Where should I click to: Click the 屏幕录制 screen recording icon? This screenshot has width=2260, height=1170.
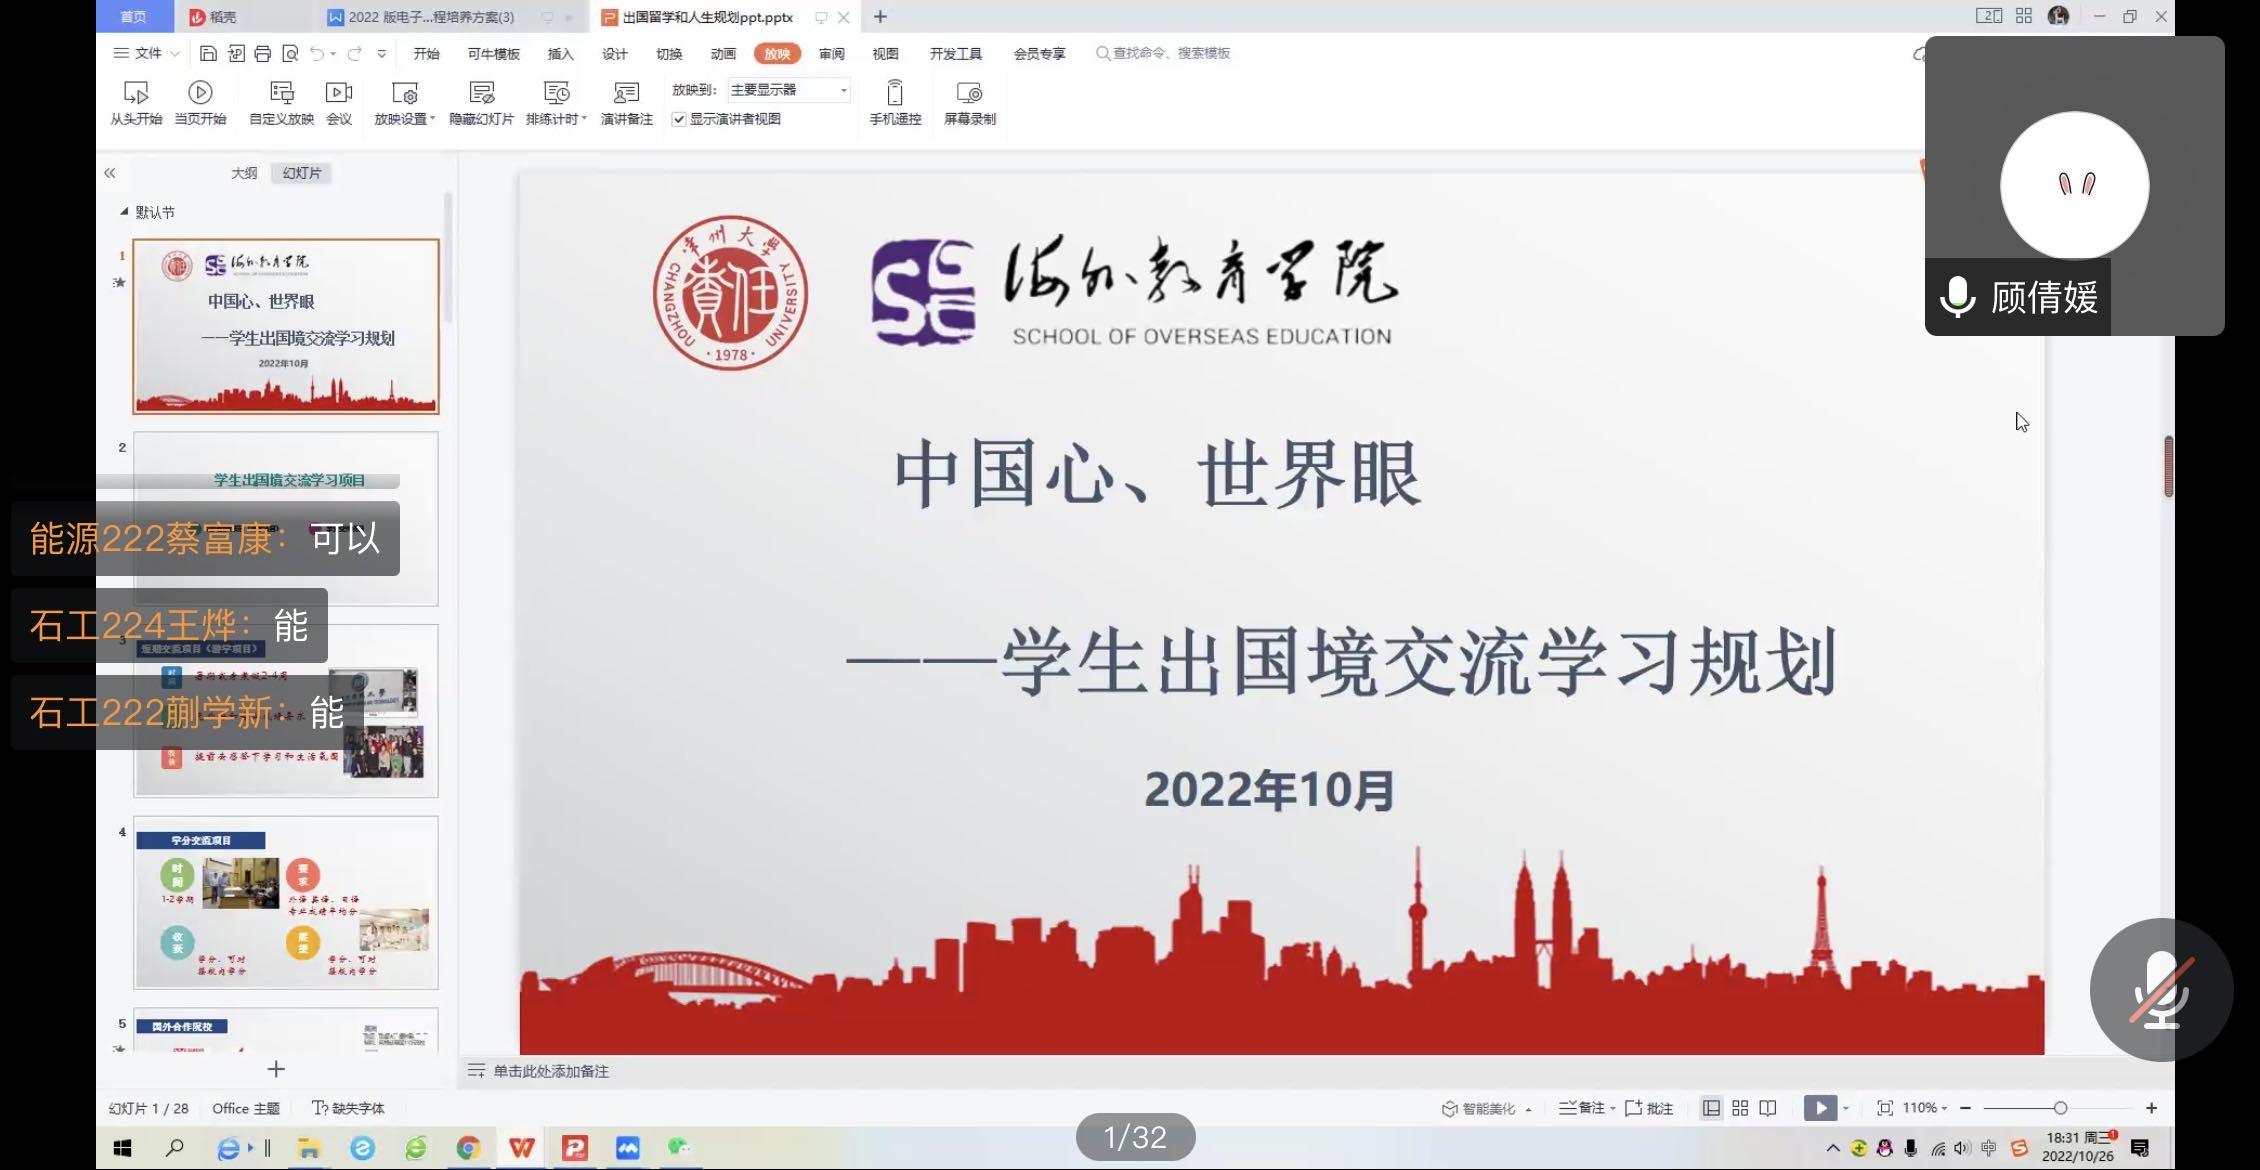(x=969, y=94)
